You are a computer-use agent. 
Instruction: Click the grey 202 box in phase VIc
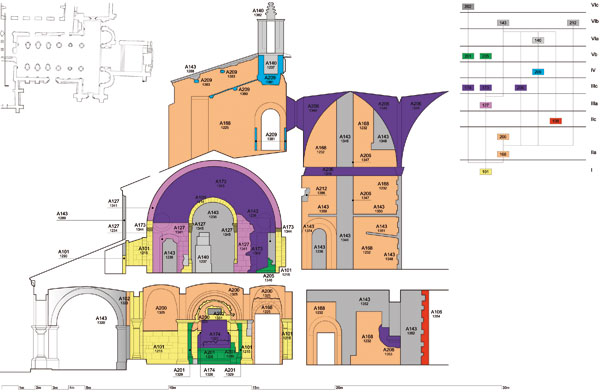point(468,7)
